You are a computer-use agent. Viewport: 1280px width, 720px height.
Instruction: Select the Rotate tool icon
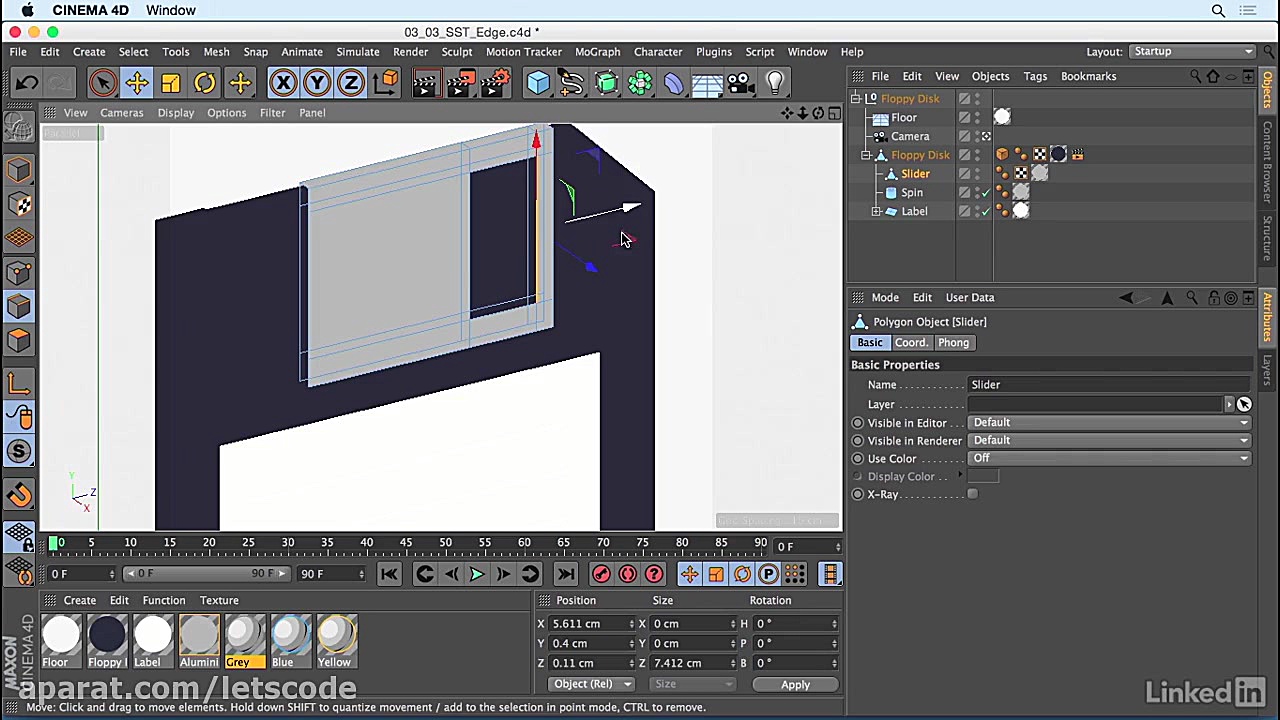click(x=205, y=83)
